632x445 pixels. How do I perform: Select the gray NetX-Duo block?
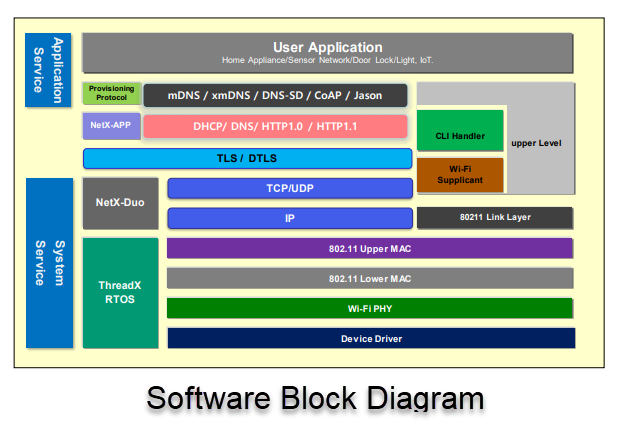tap(120, 204)
